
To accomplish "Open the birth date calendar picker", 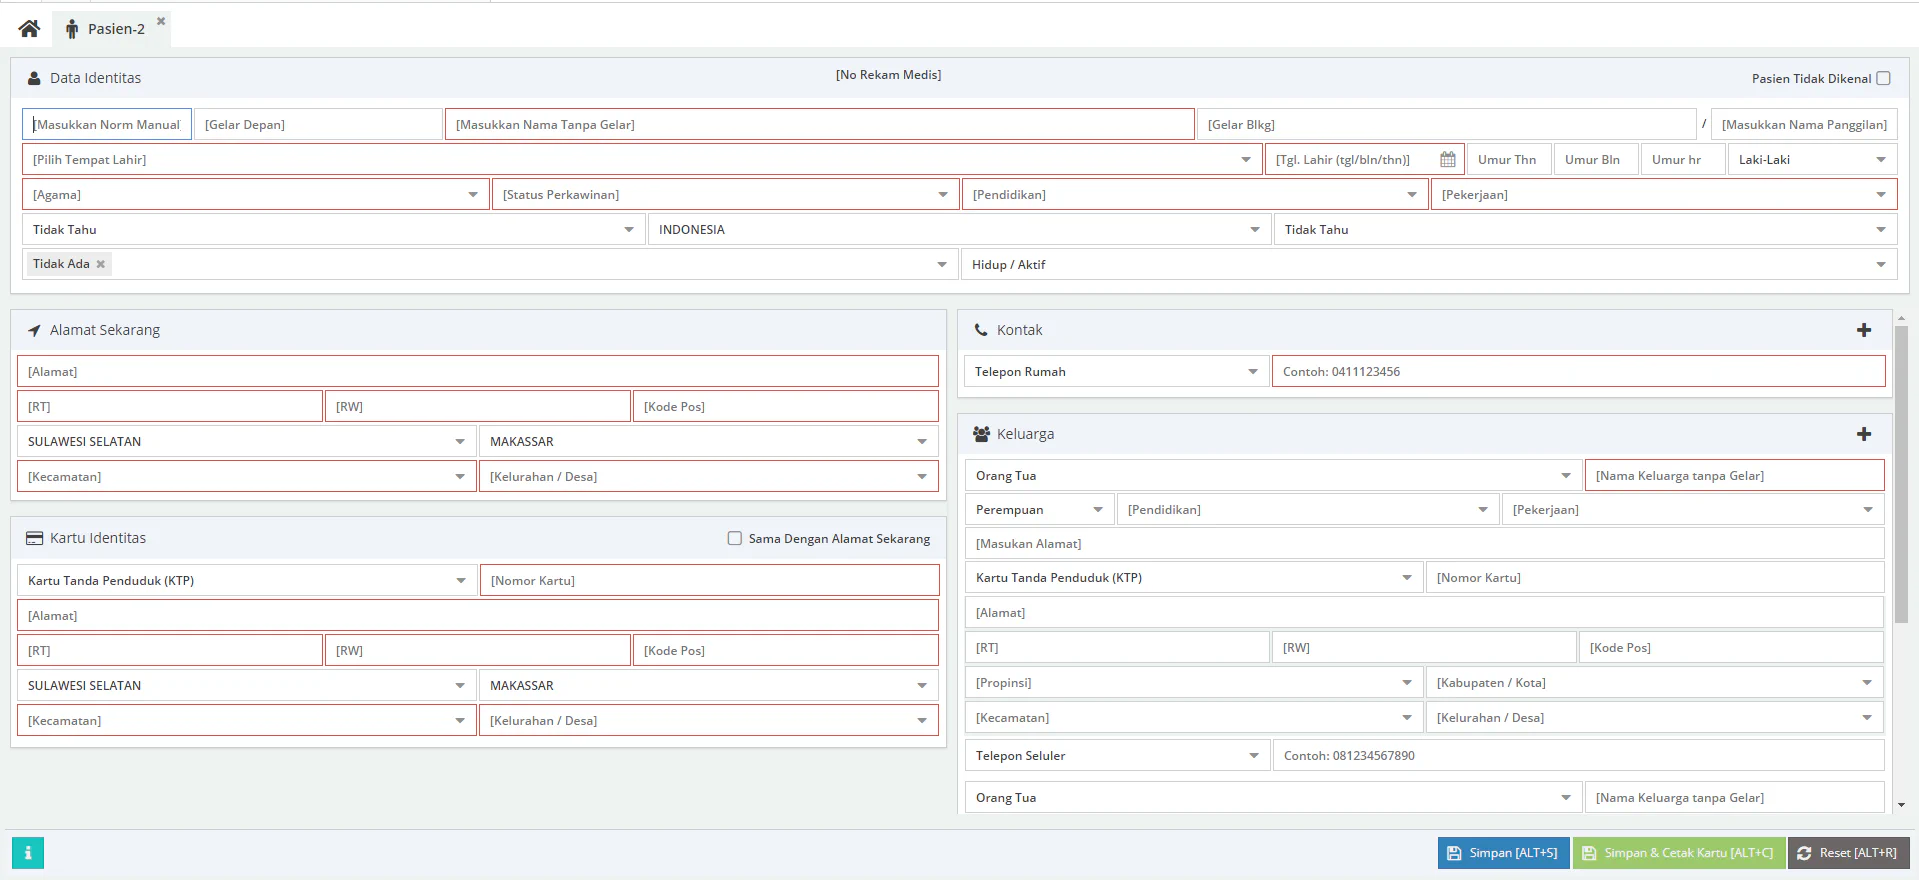I will (1447, 160).
